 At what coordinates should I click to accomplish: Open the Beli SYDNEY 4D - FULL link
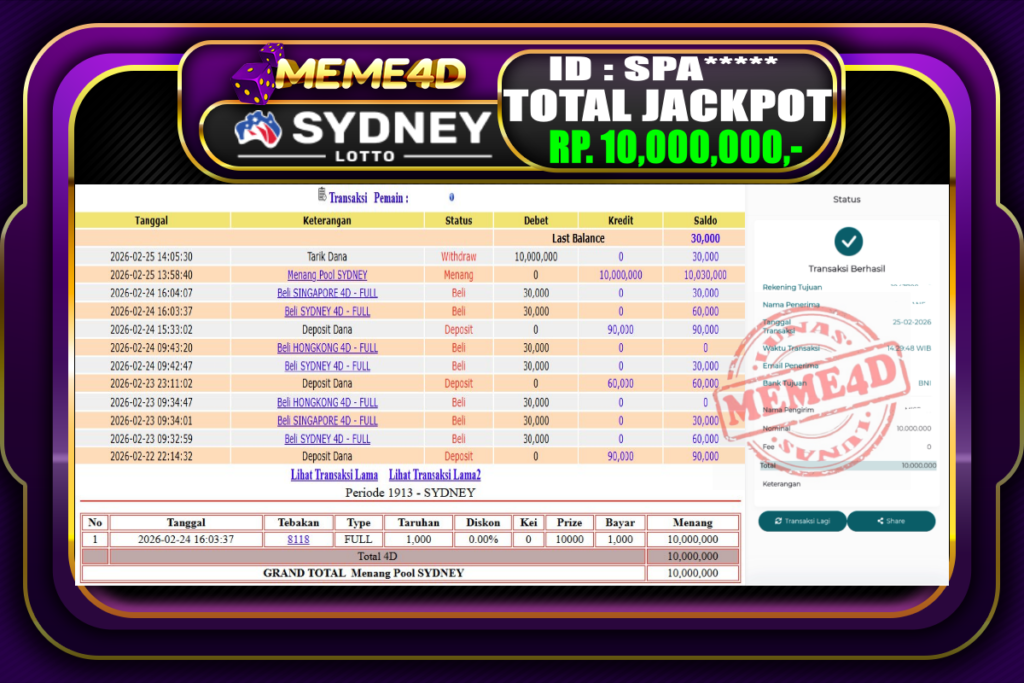coord(327,310)
